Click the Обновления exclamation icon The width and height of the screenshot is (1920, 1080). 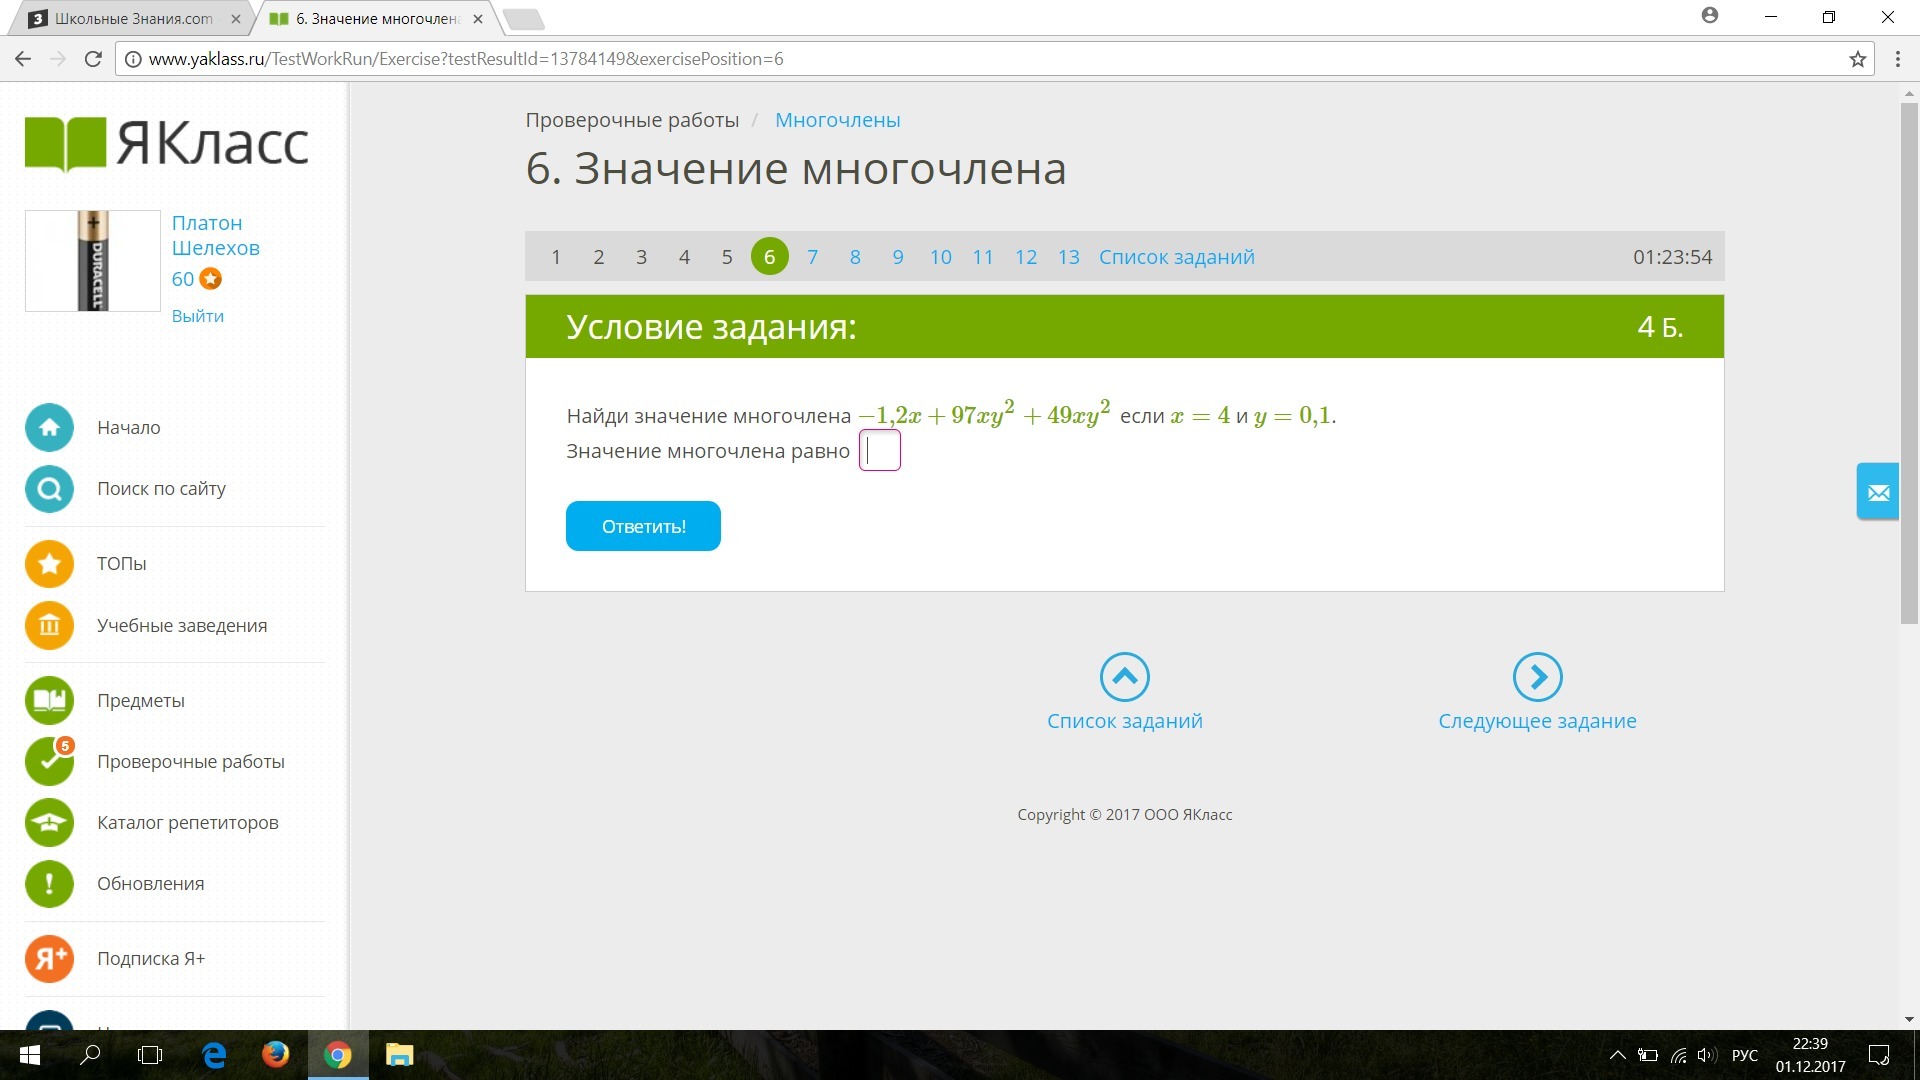tap(49, 884)
